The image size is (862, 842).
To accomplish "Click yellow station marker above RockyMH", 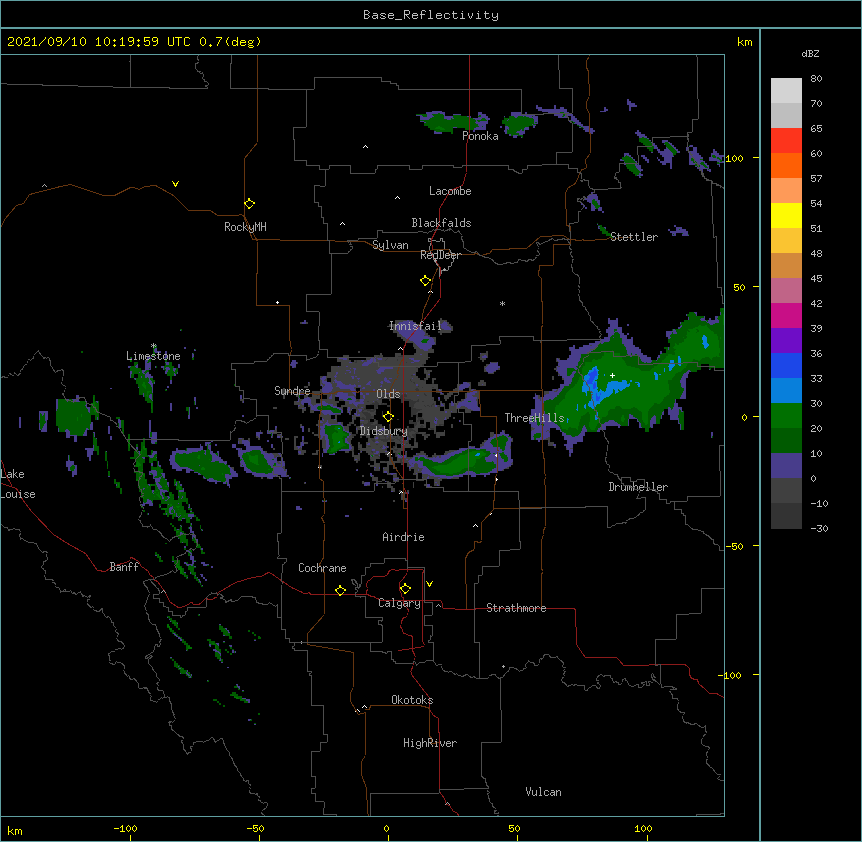I will pos(250,203).
